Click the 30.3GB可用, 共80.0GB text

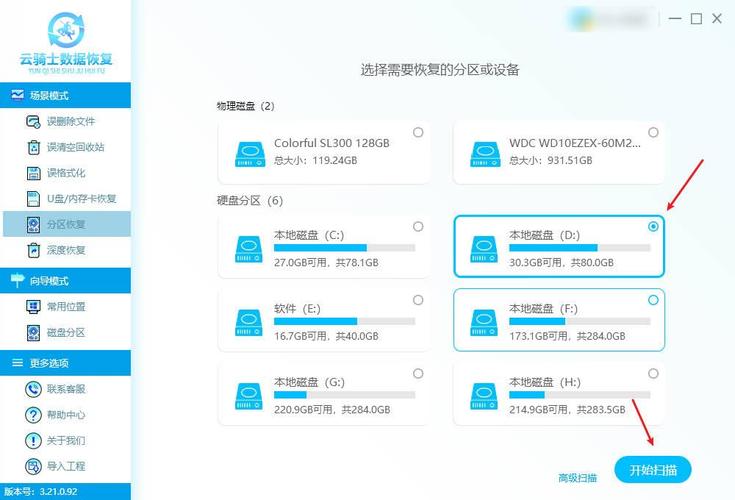(x=562, y=262)
